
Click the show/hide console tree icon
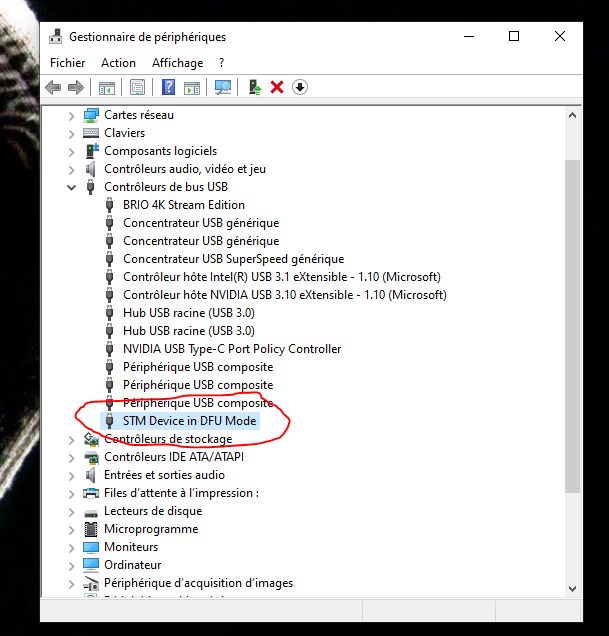coord(106,87)
